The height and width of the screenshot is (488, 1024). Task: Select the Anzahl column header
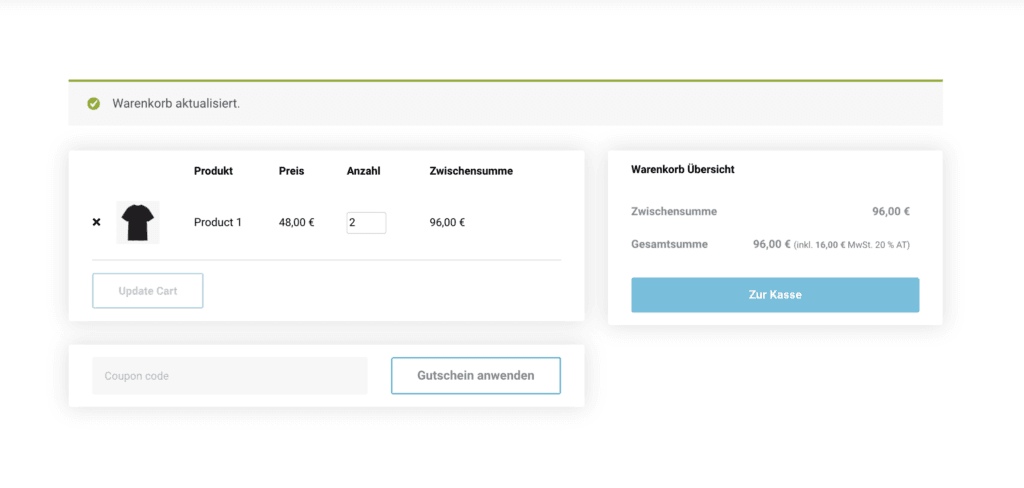point(363,171)
